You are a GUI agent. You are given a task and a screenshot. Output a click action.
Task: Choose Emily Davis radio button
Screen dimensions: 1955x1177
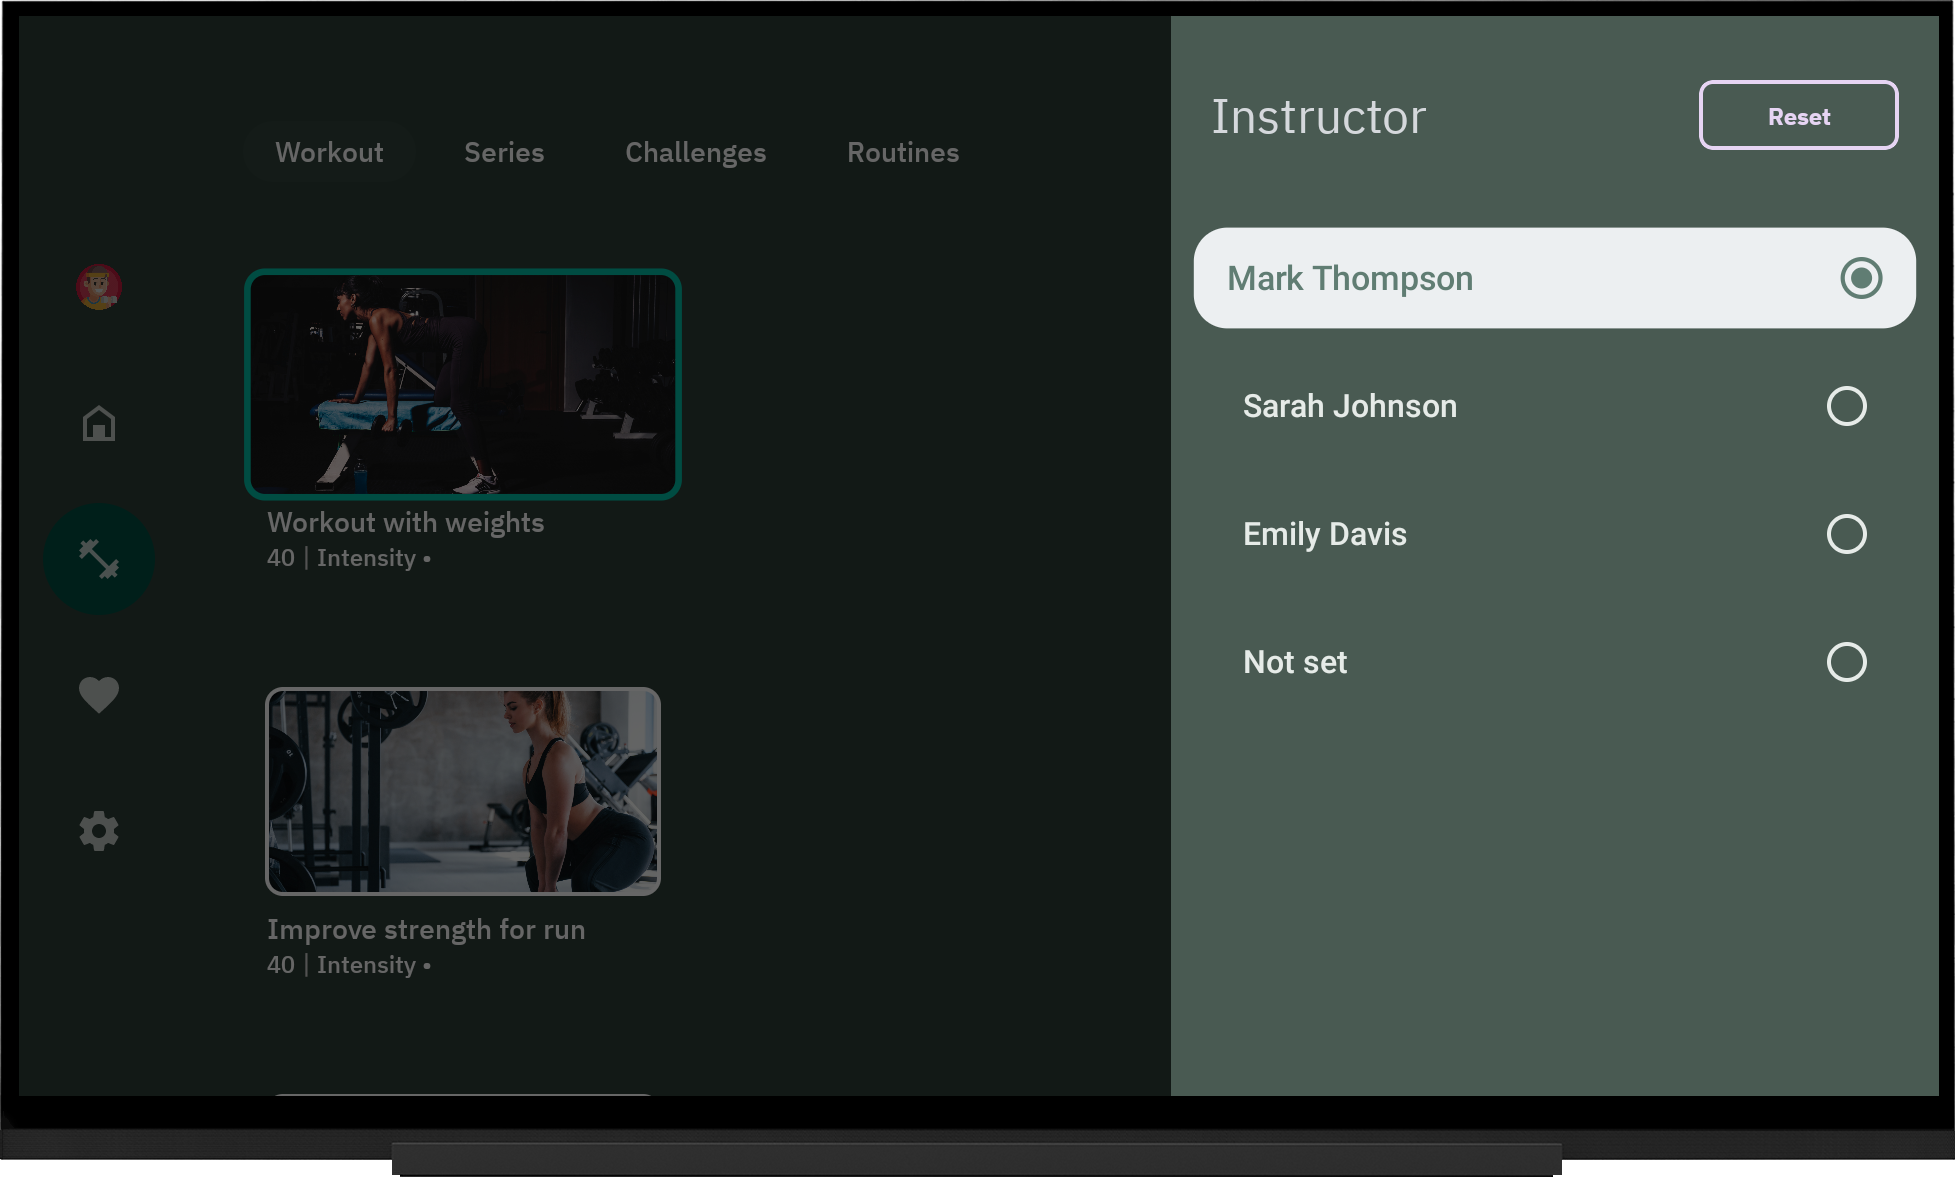[x=1845, y=534]
